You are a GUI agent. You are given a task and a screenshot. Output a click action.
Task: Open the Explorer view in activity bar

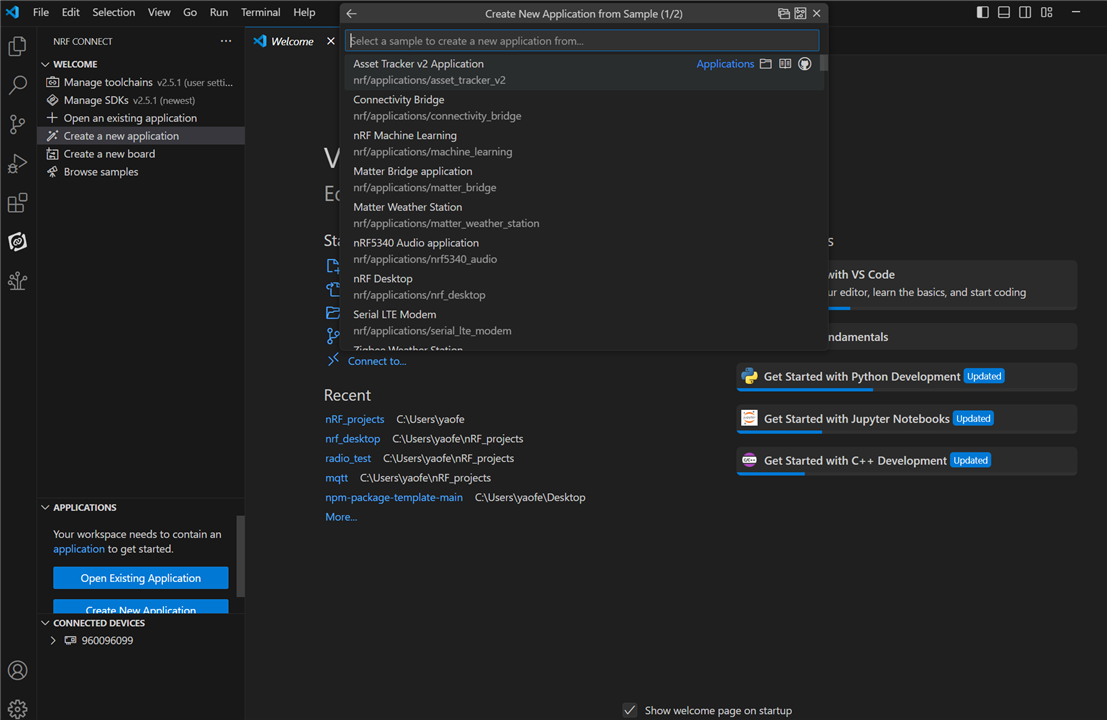pyautogui.click(x=18, y=47)
